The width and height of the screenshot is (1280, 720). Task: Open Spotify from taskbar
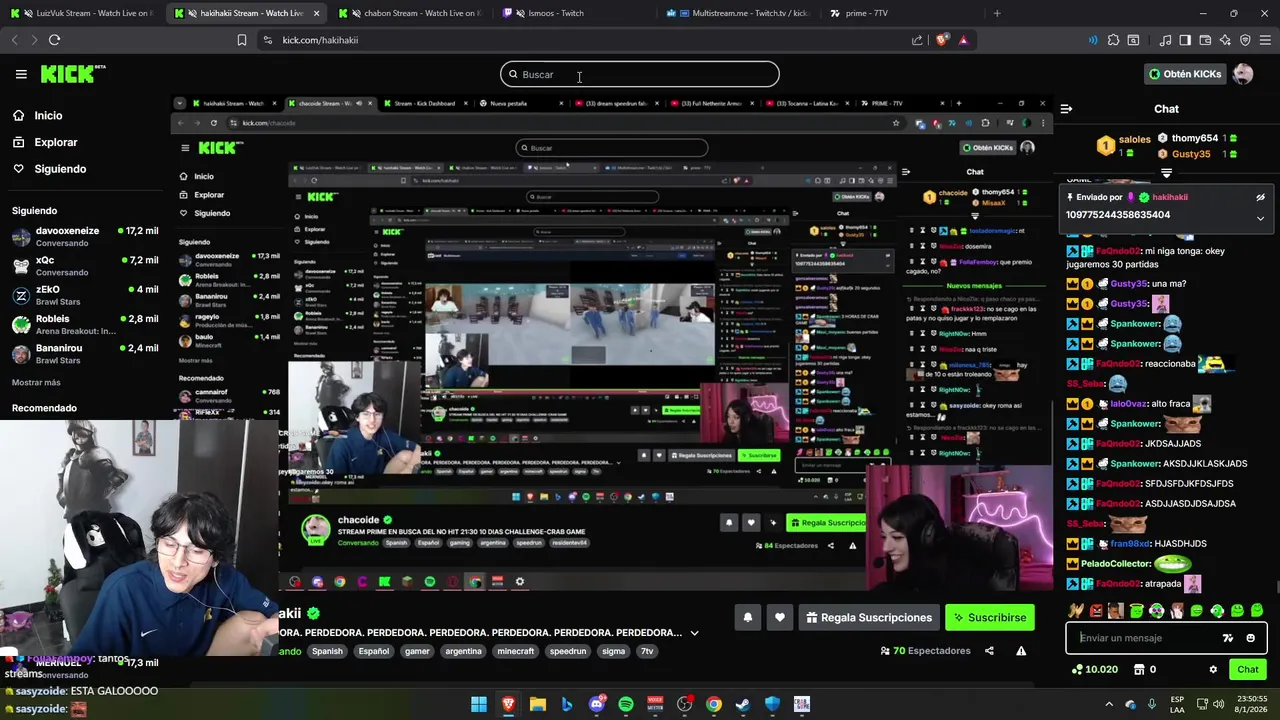[x=626, y=705]
